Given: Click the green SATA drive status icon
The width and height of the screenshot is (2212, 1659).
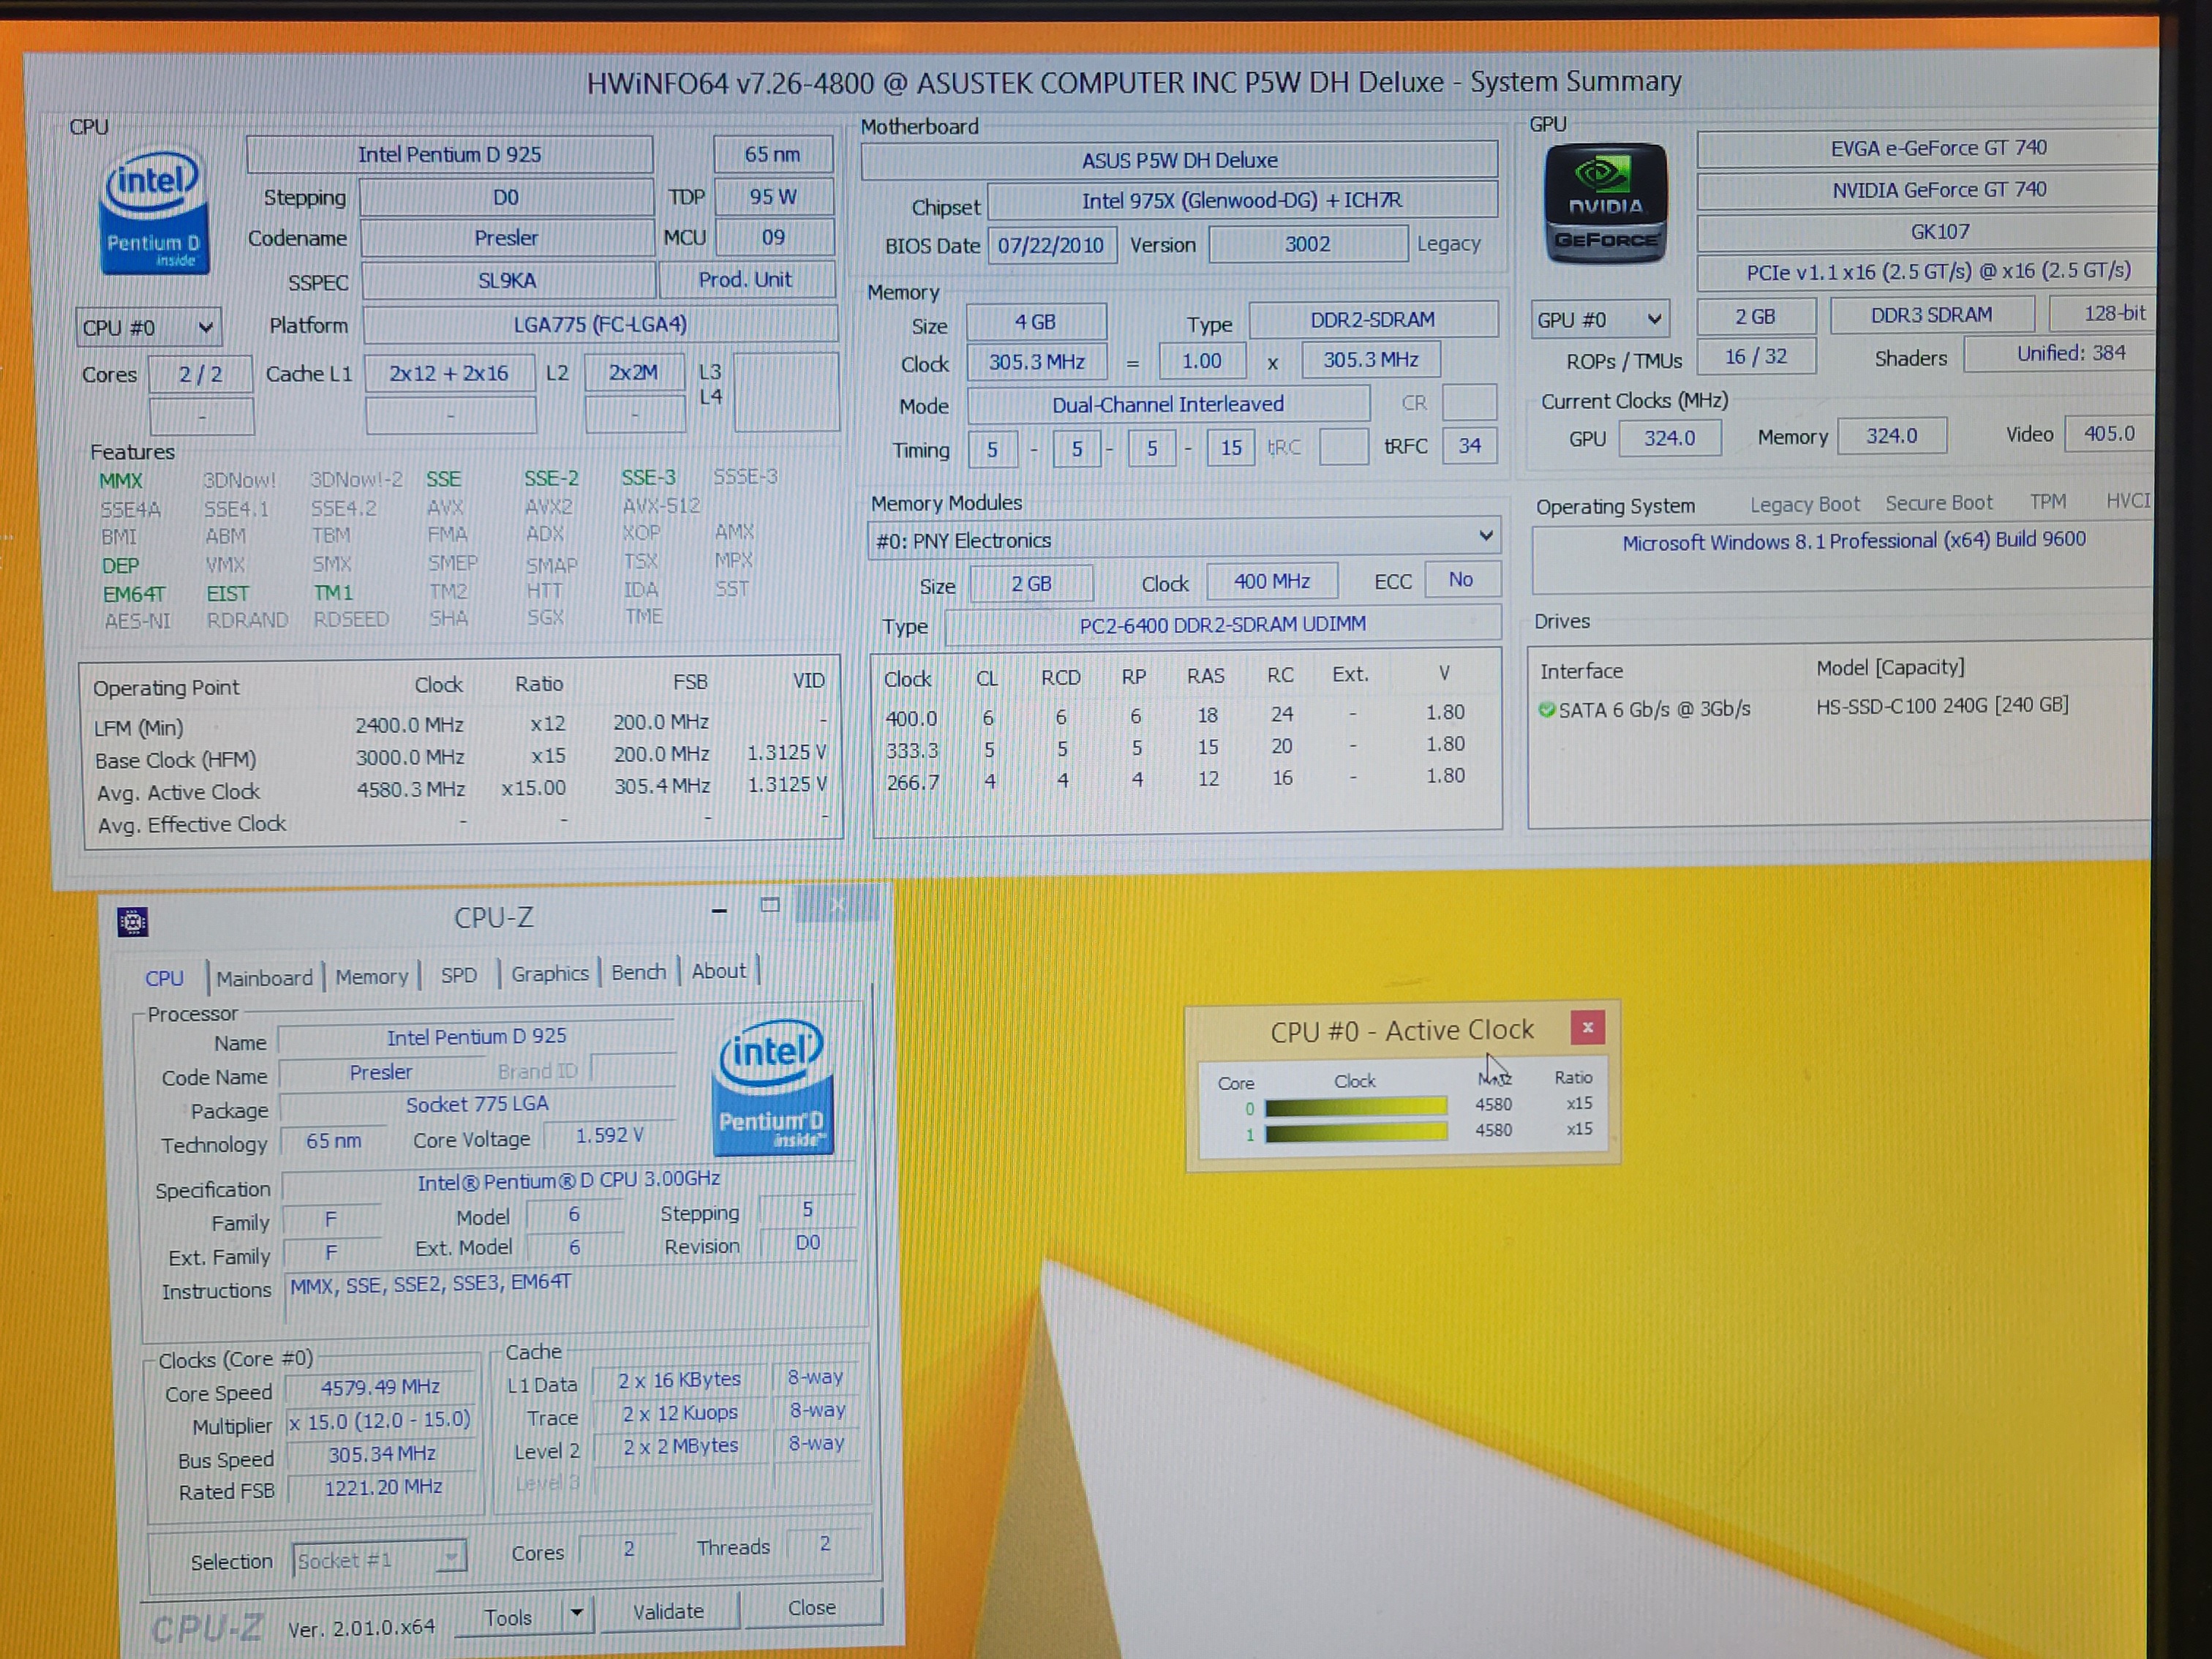Looking at the screenshot, I should coord(1546,709).
